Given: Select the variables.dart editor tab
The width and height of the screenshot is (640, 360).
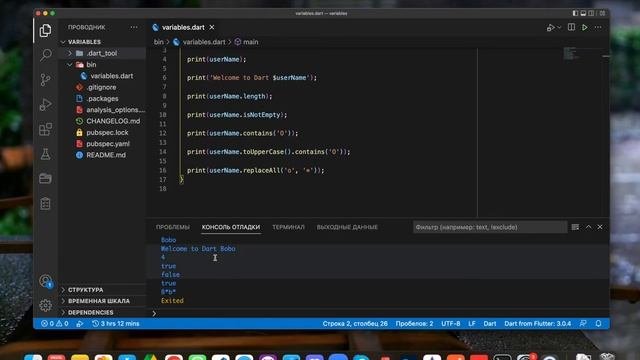Looking at the screenshot, I should point(183,27).
